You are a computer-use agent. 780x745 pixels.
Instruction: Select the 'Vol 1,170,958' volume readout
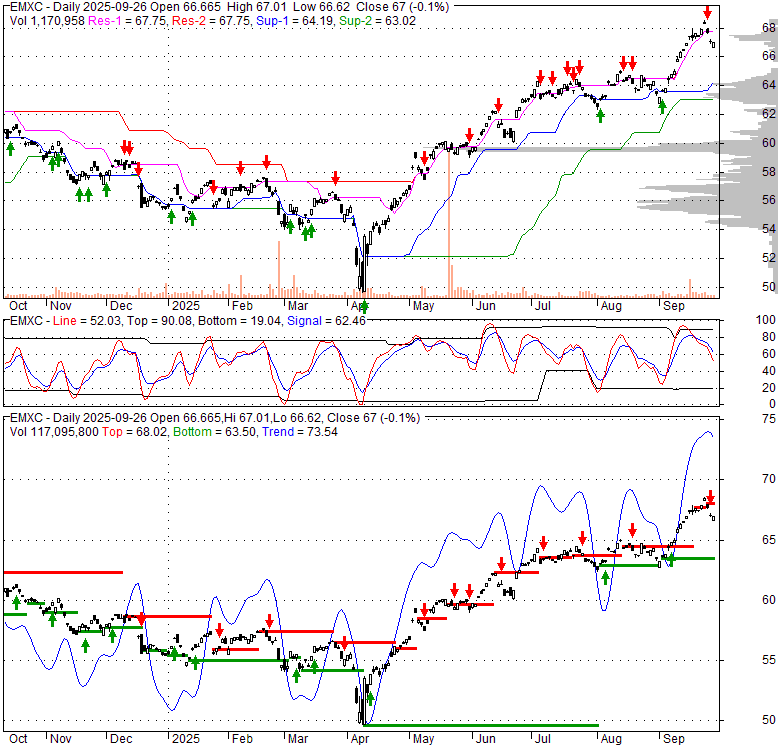point(47,21)
